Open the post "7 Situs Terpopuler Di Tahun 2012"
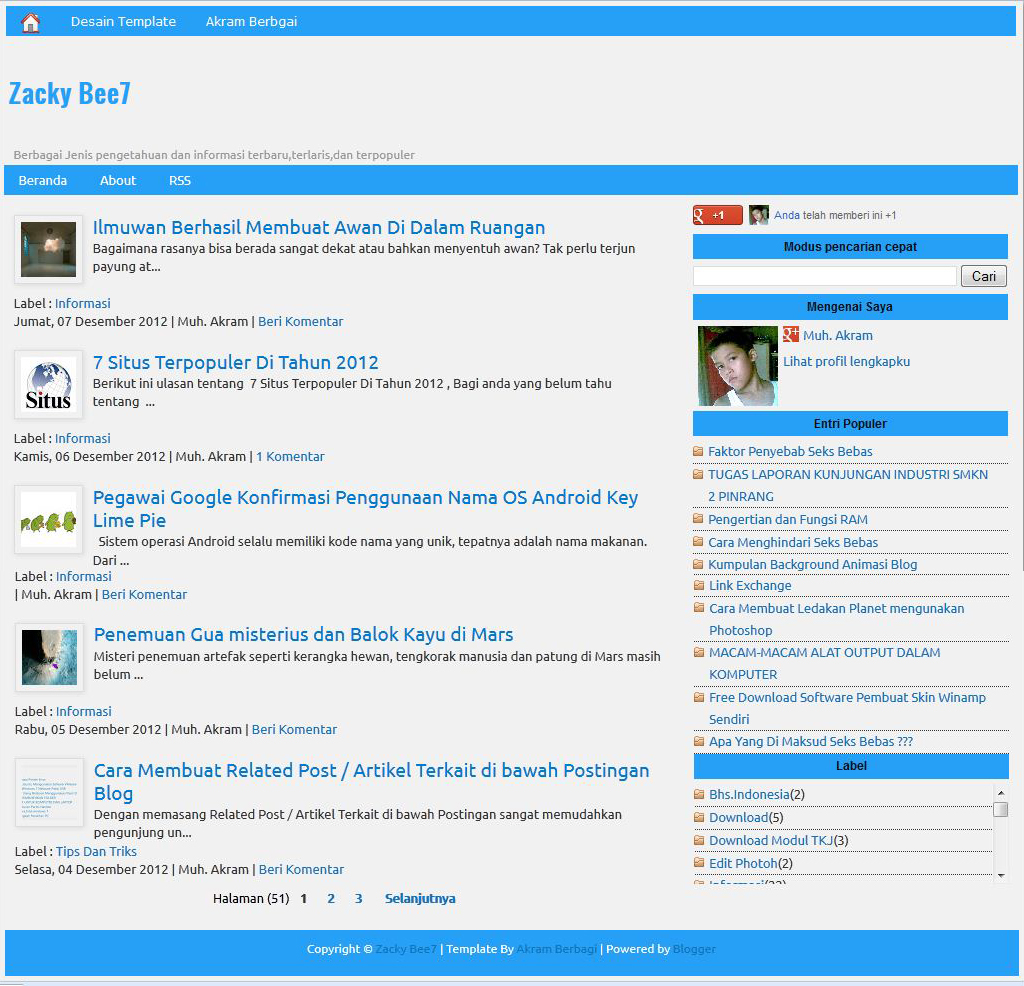Screen dimensions: 1024x986 (x=236, y=362)
